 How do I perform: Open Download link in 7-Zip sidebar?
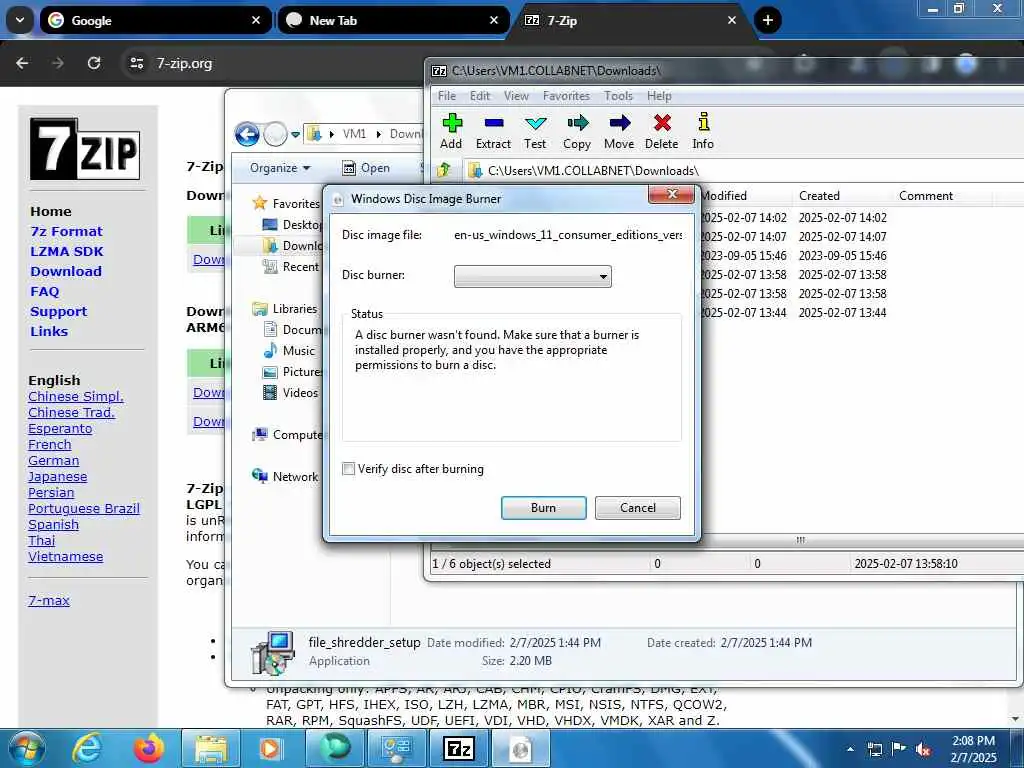click(66, 272)
